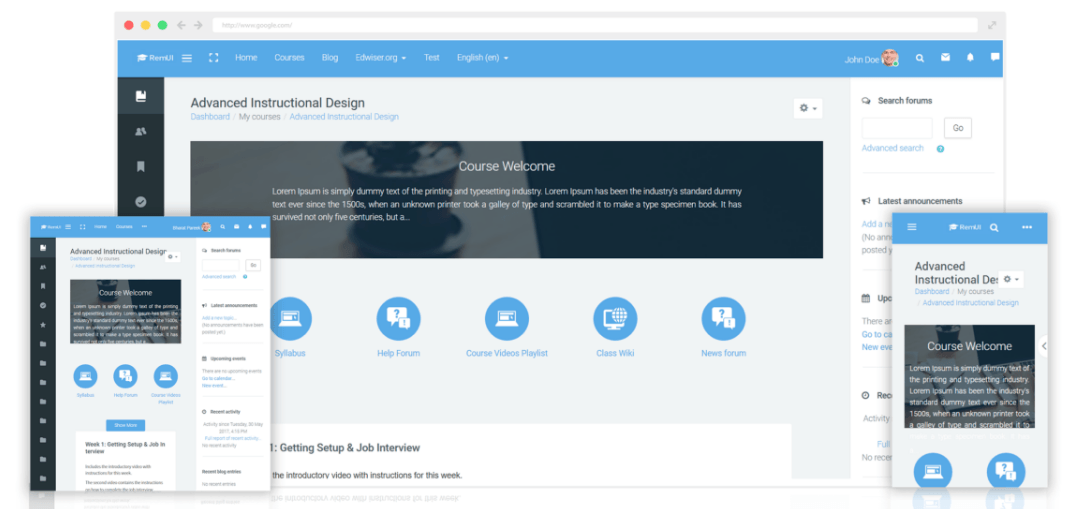Open the Help Forum circle icon

pos(399,319)
